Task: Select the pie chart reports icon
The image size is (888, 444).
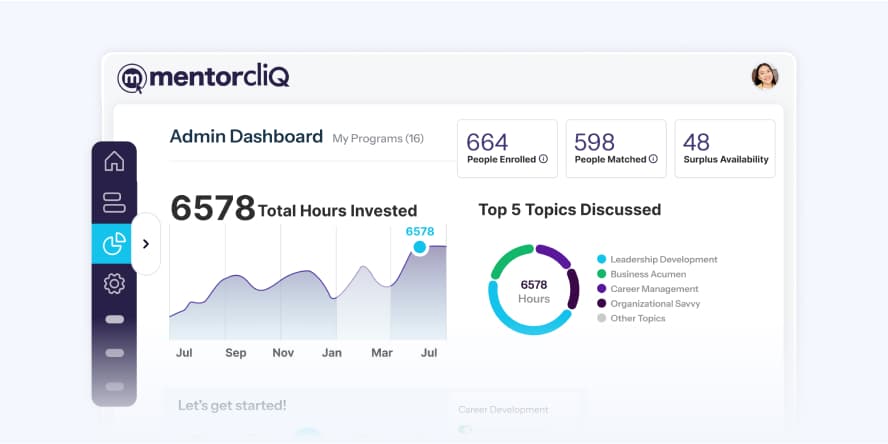Action: tap(114, 243)
